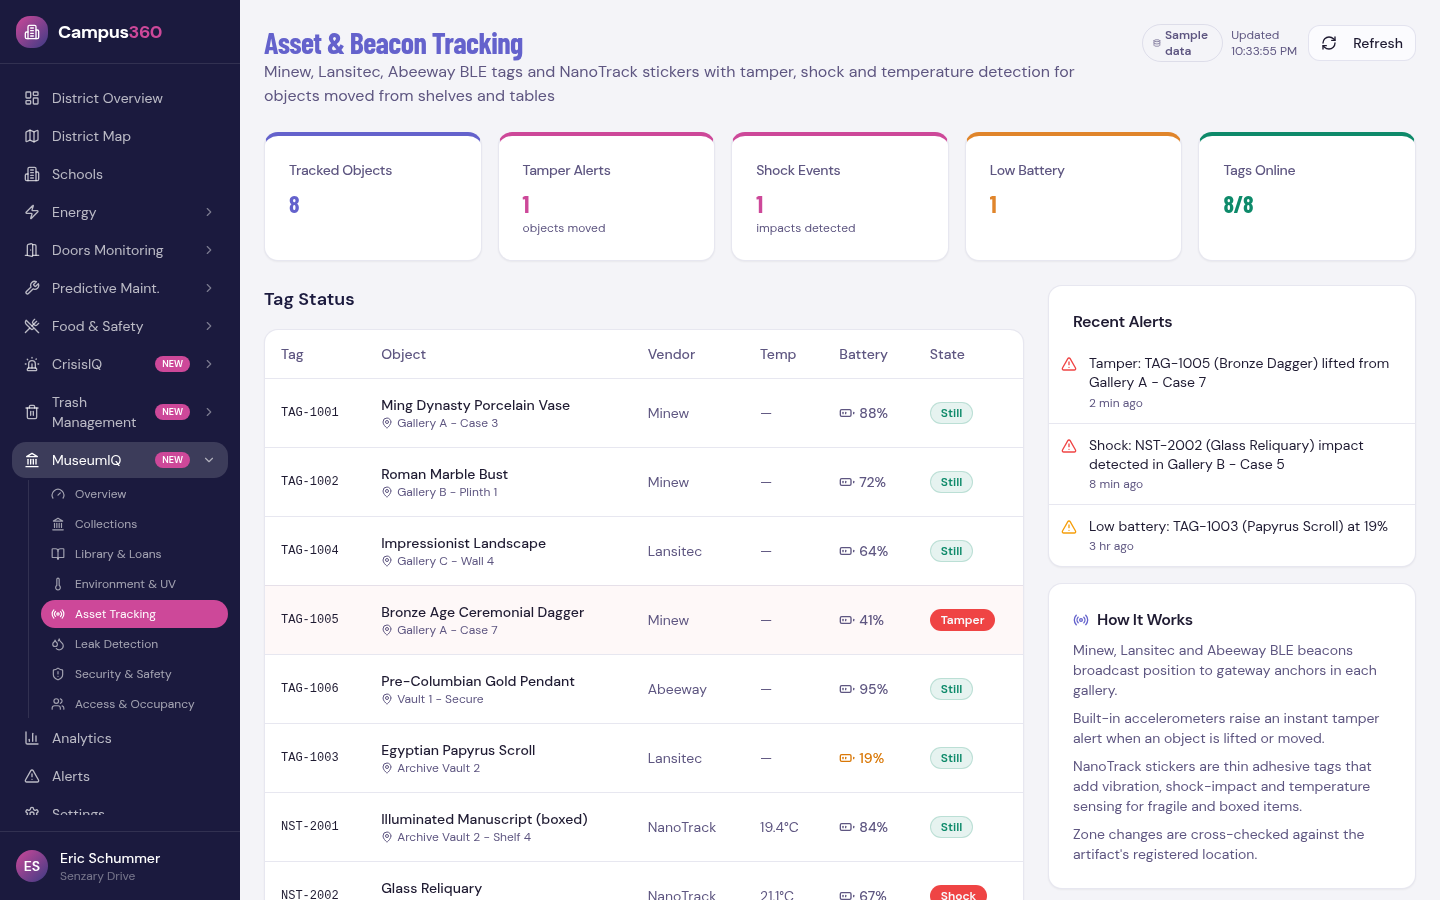Click the Analytics bar chart icon

point(32,738)
